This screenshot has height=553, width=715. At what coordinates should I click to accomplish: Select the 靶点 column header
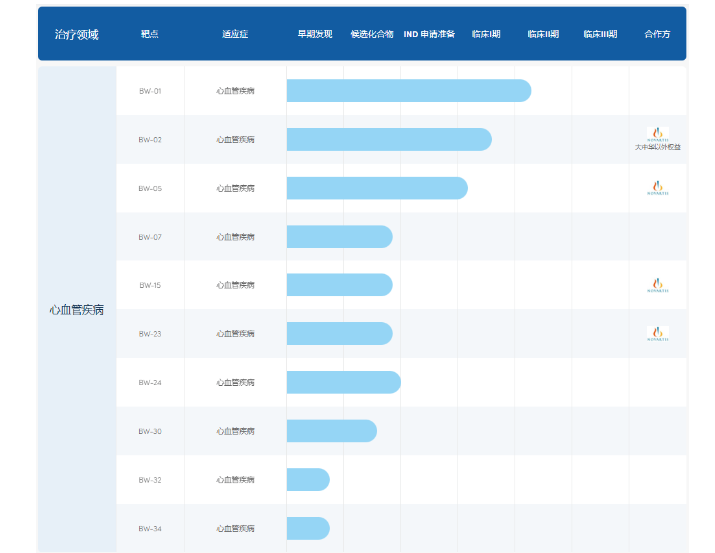[x=150, y=34]
